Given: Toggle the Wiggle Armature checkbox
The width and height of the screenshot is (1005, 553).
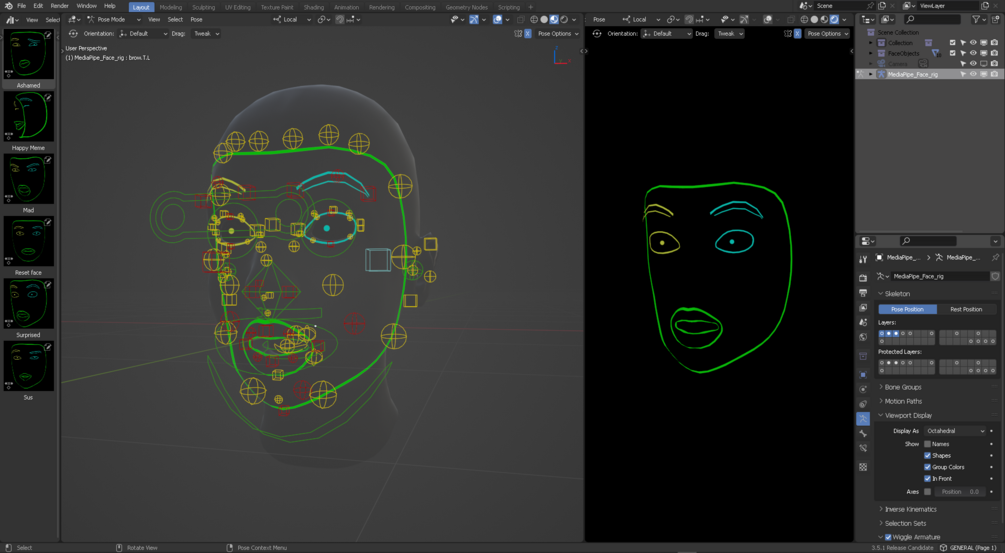Looking at the screenshot, I should (888, 537).
